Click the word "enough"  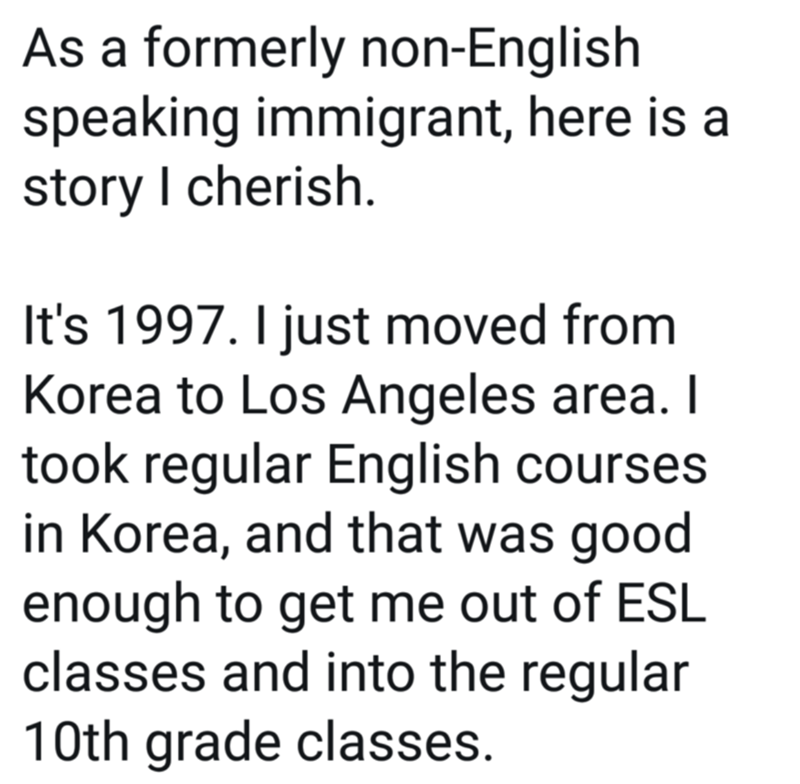pos(112,607)
